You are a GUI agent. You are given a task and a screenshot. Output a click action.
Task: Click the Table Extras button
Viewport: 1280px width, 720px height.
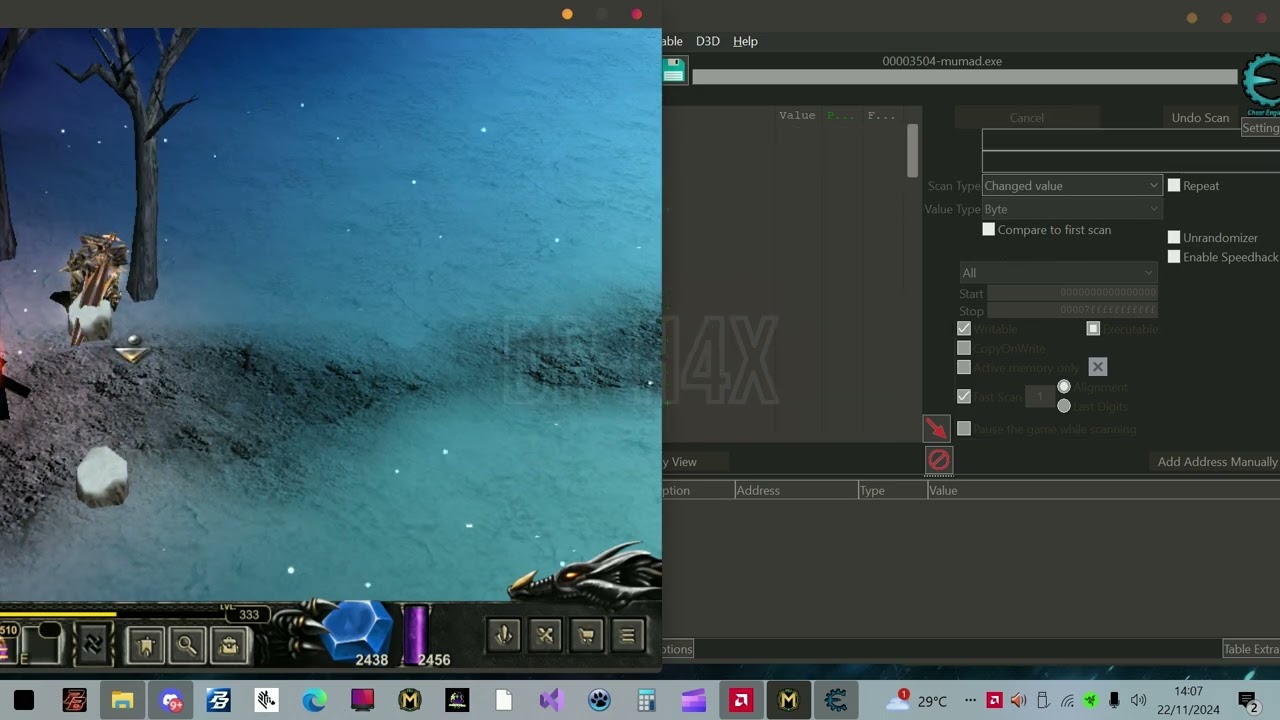(x=1251, y=649)
